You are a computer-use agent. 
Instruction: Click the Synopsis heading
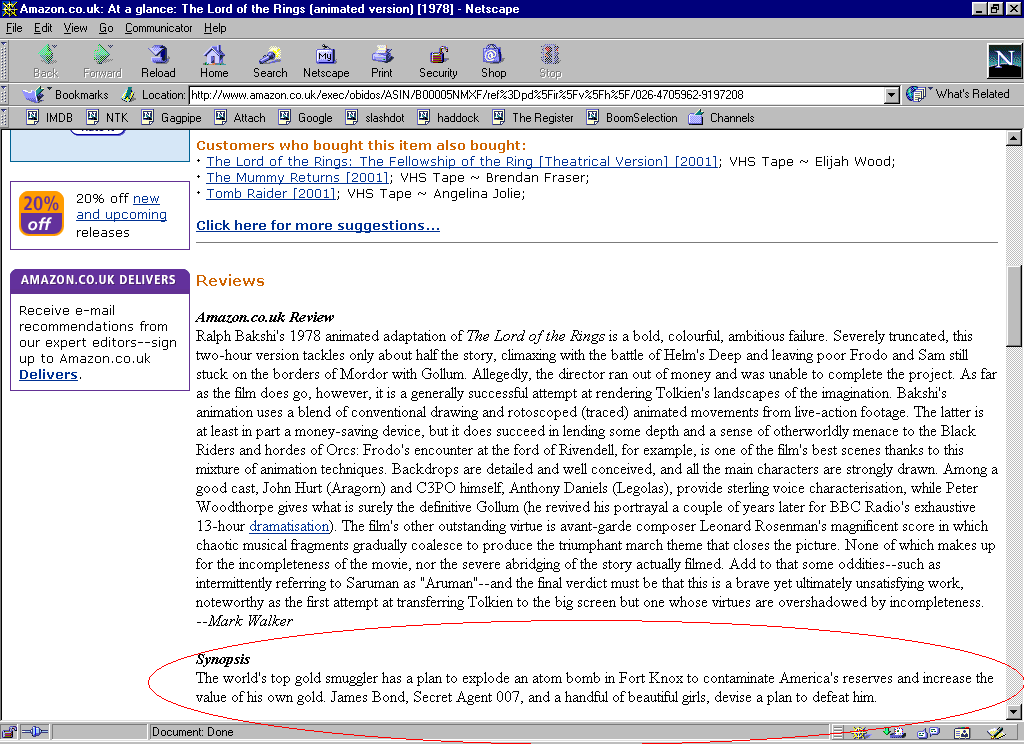click(223, 660)
